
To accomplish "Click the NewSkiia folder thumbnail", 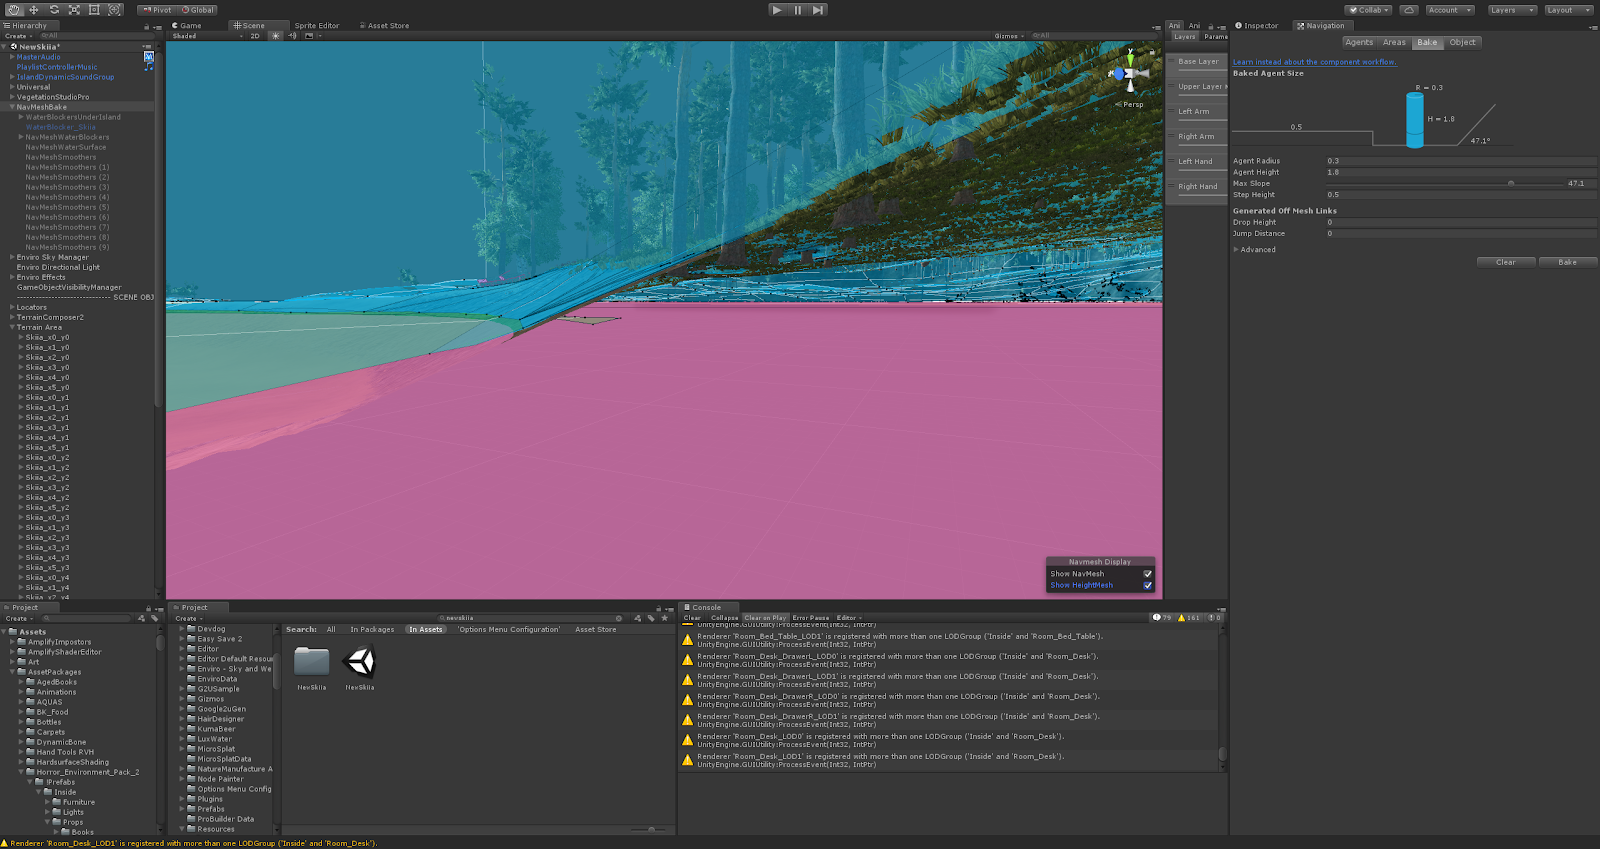I will click(312, 662).
